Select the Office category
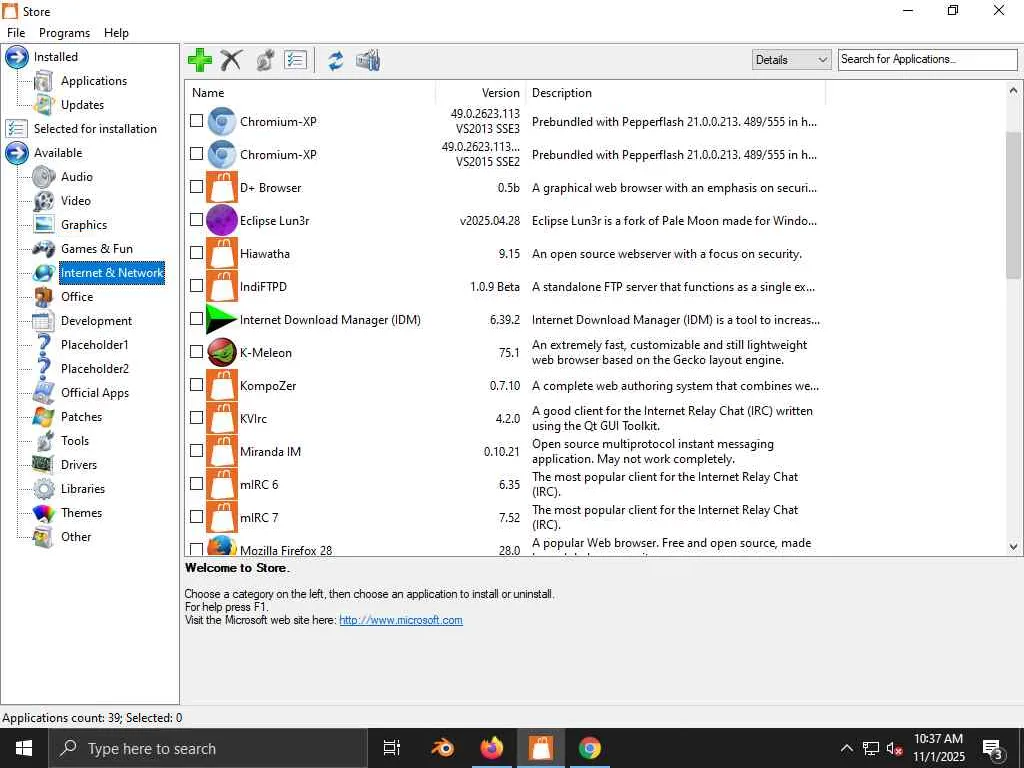The image size is (1024, 768). coord(76,297)
